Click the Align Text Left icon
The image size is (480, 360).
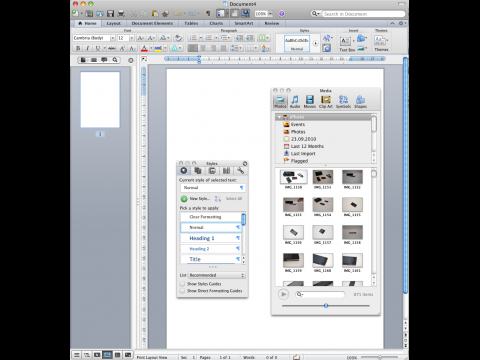pyautogui.click(x=192, y=48)
